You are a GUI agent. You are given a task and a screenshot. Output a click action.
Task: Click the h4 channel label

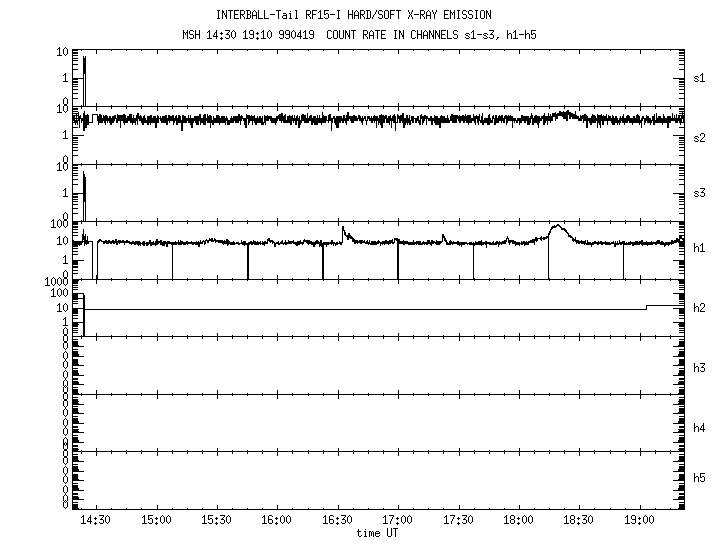point(700,428)
